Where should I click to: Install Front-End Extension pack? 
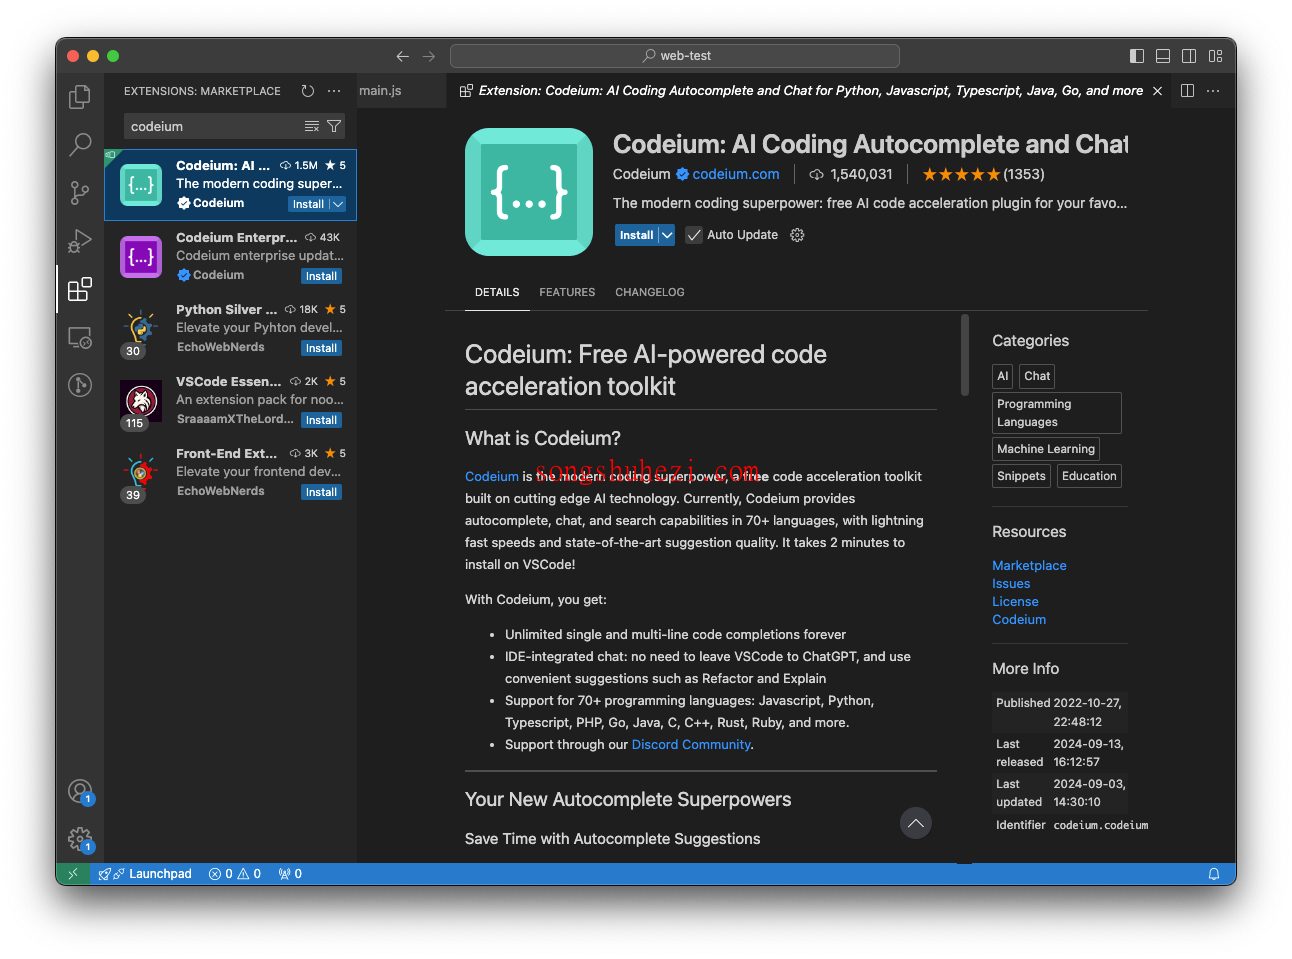[321, 492]
